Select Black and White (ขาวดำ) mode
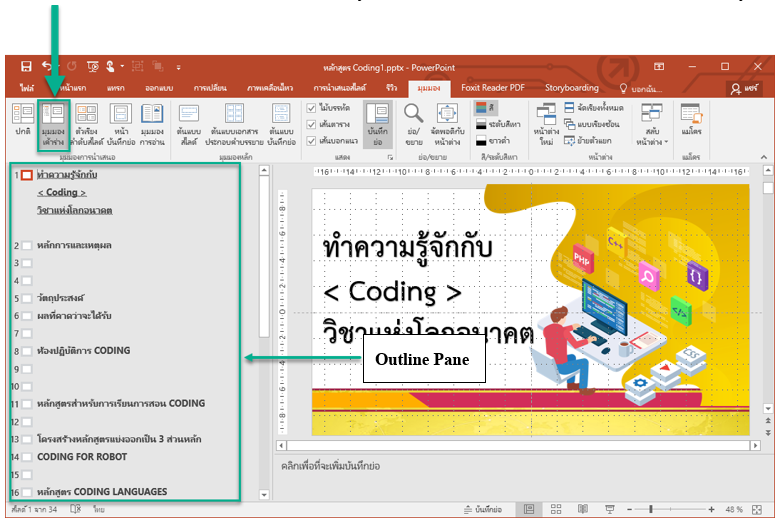Image resolution: width=781 pixels, height=522 pixels. coord(493,141)
